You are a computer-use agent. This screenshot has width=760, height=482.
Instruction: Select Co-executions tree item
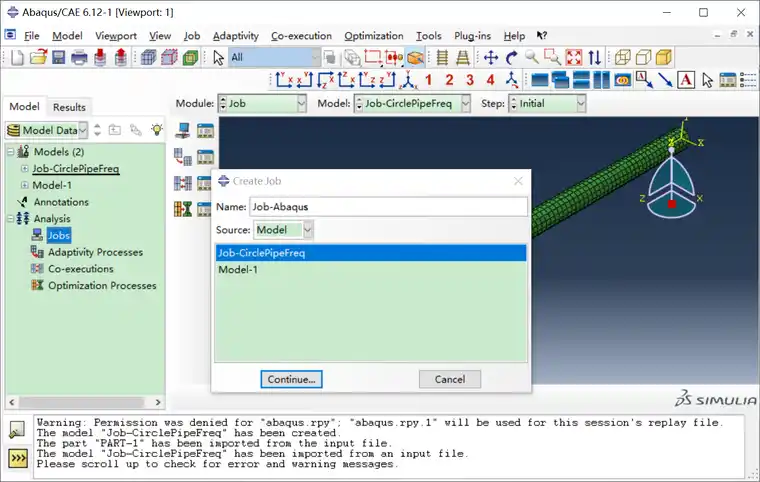coord(80,269)
